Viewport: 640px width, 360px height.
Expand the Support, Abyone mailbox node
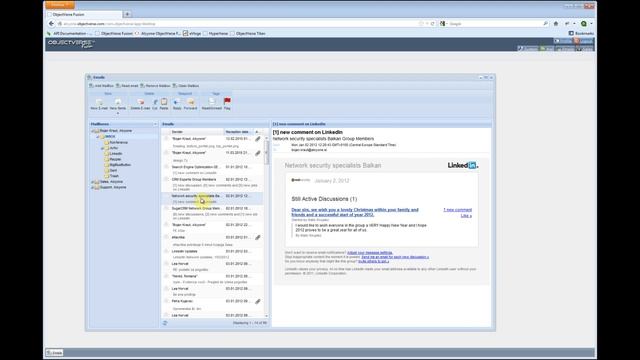point(93,188)
